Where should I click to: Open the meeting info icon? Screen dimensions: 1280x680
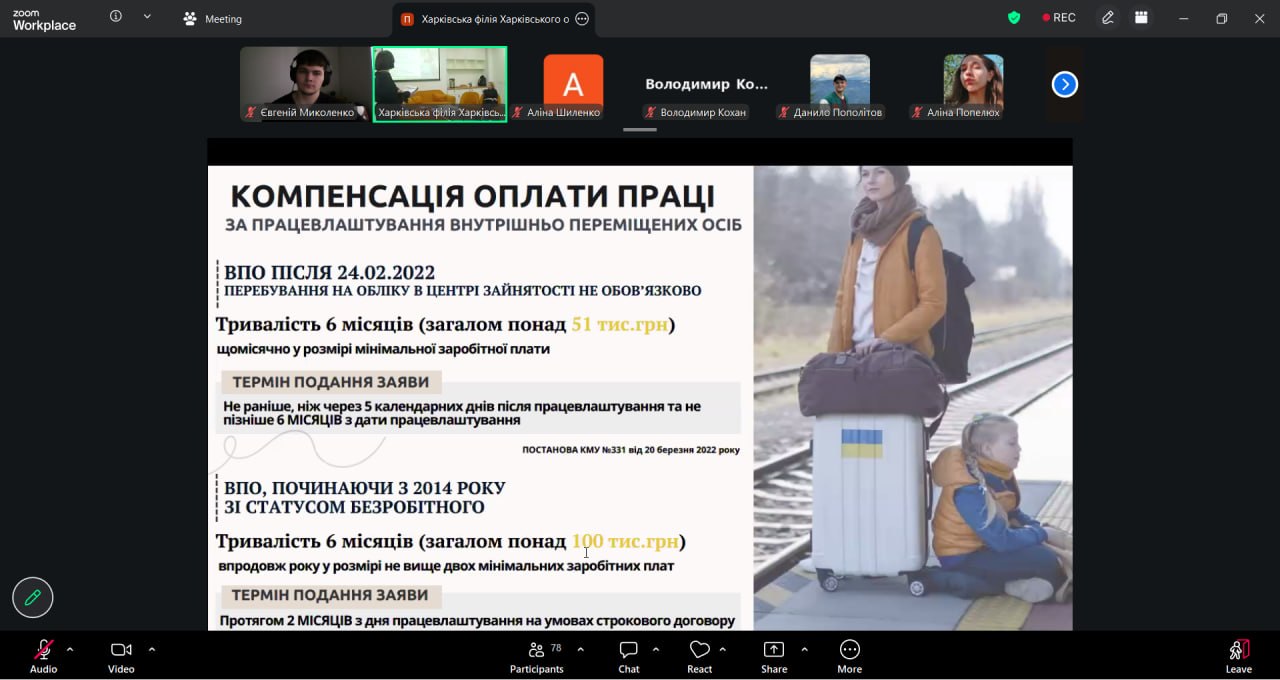coord(116,17)
